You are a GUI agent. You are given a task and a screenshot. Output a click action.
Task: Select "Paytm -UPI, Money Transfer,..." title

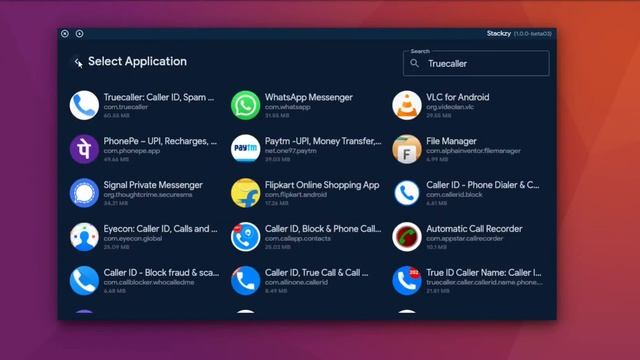[x=323, y=141]
